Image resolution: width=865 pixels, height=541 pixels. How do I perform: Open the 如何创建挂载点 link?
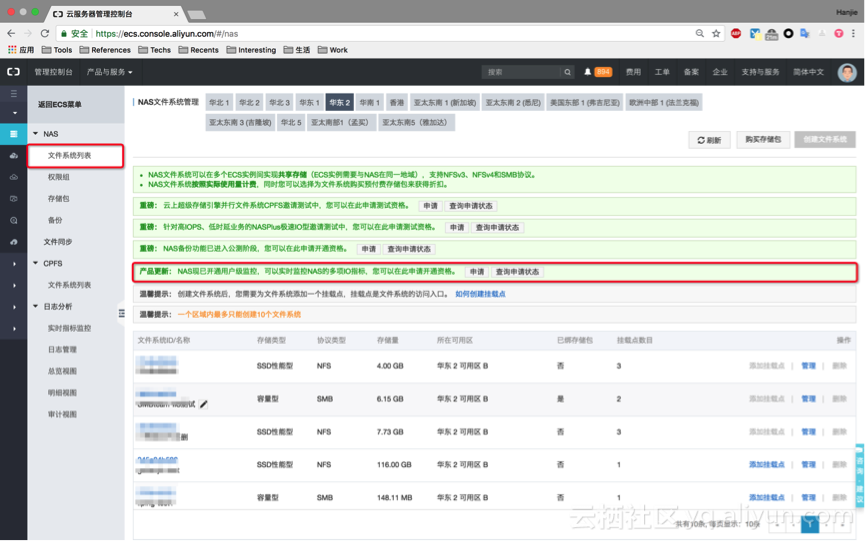480,294
